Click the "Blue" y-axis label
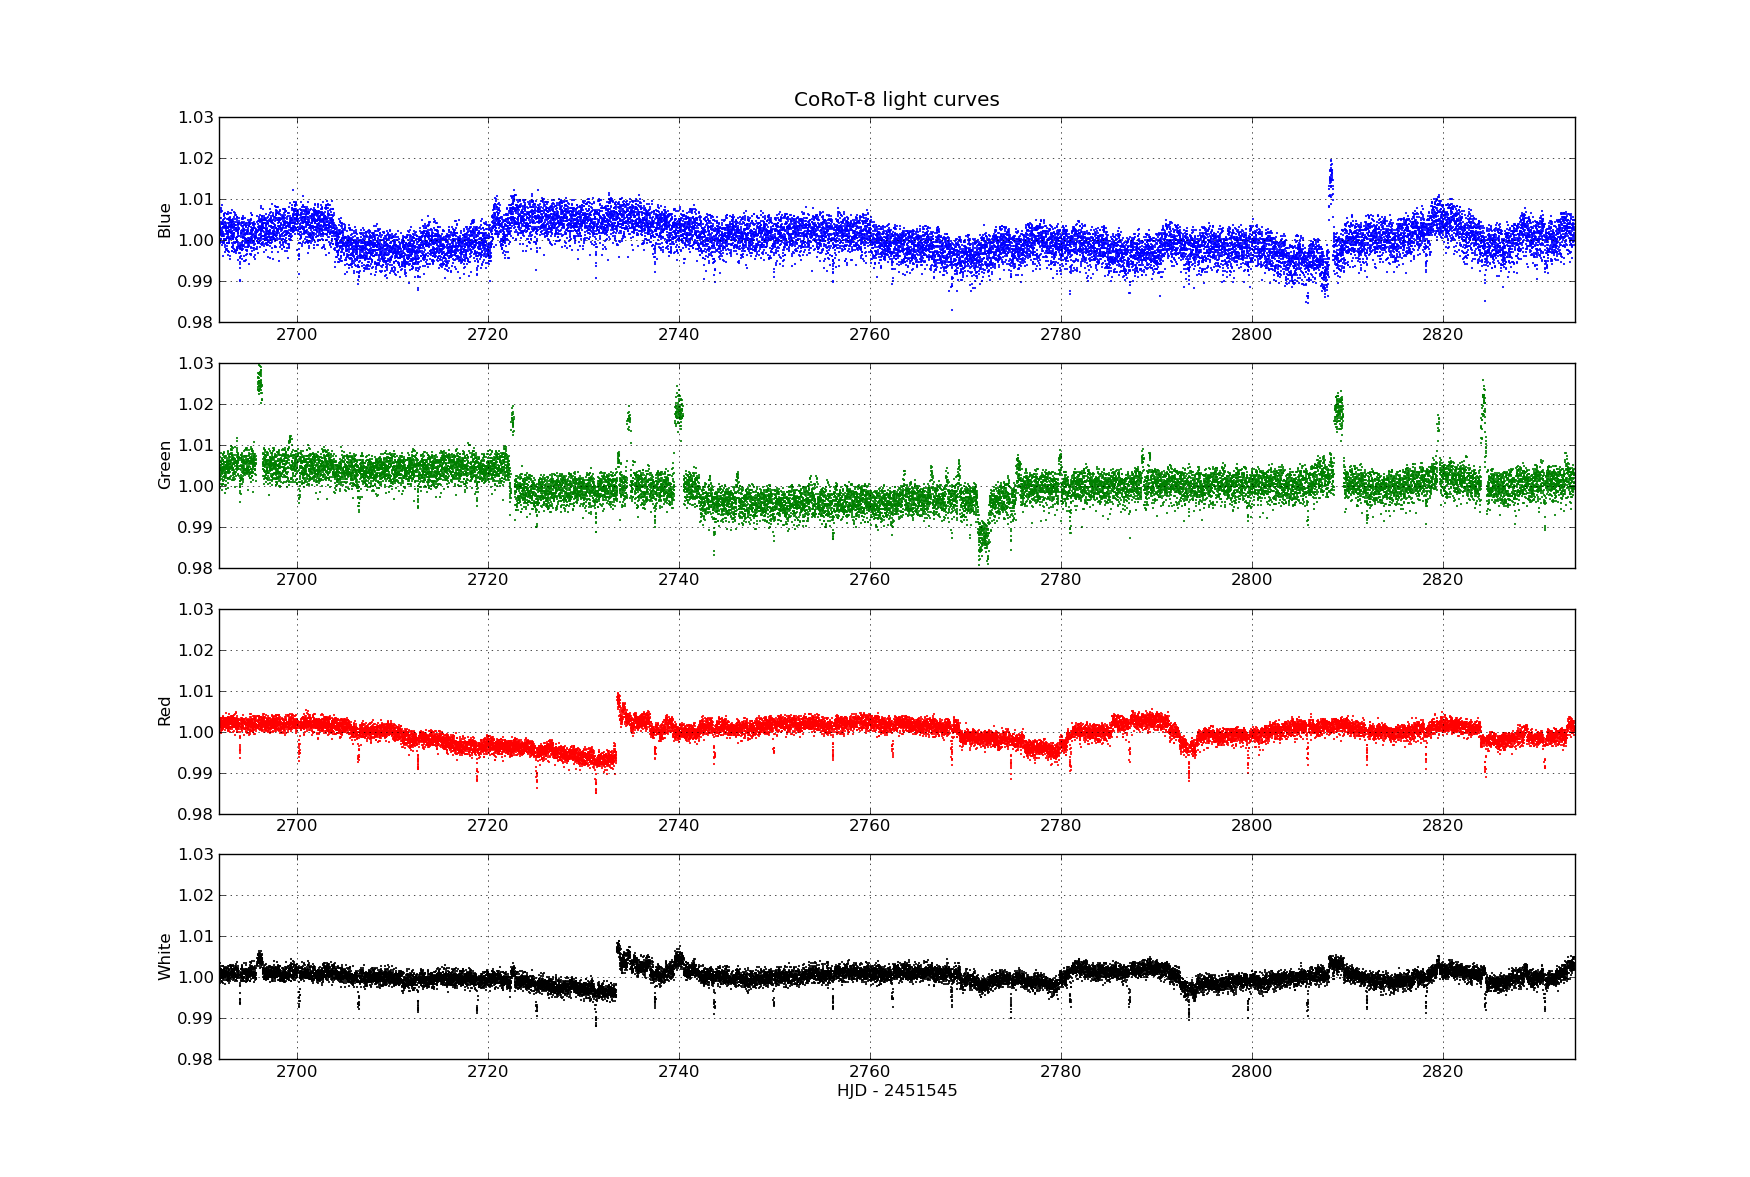1750x1177 pixels. coord(165,220)
